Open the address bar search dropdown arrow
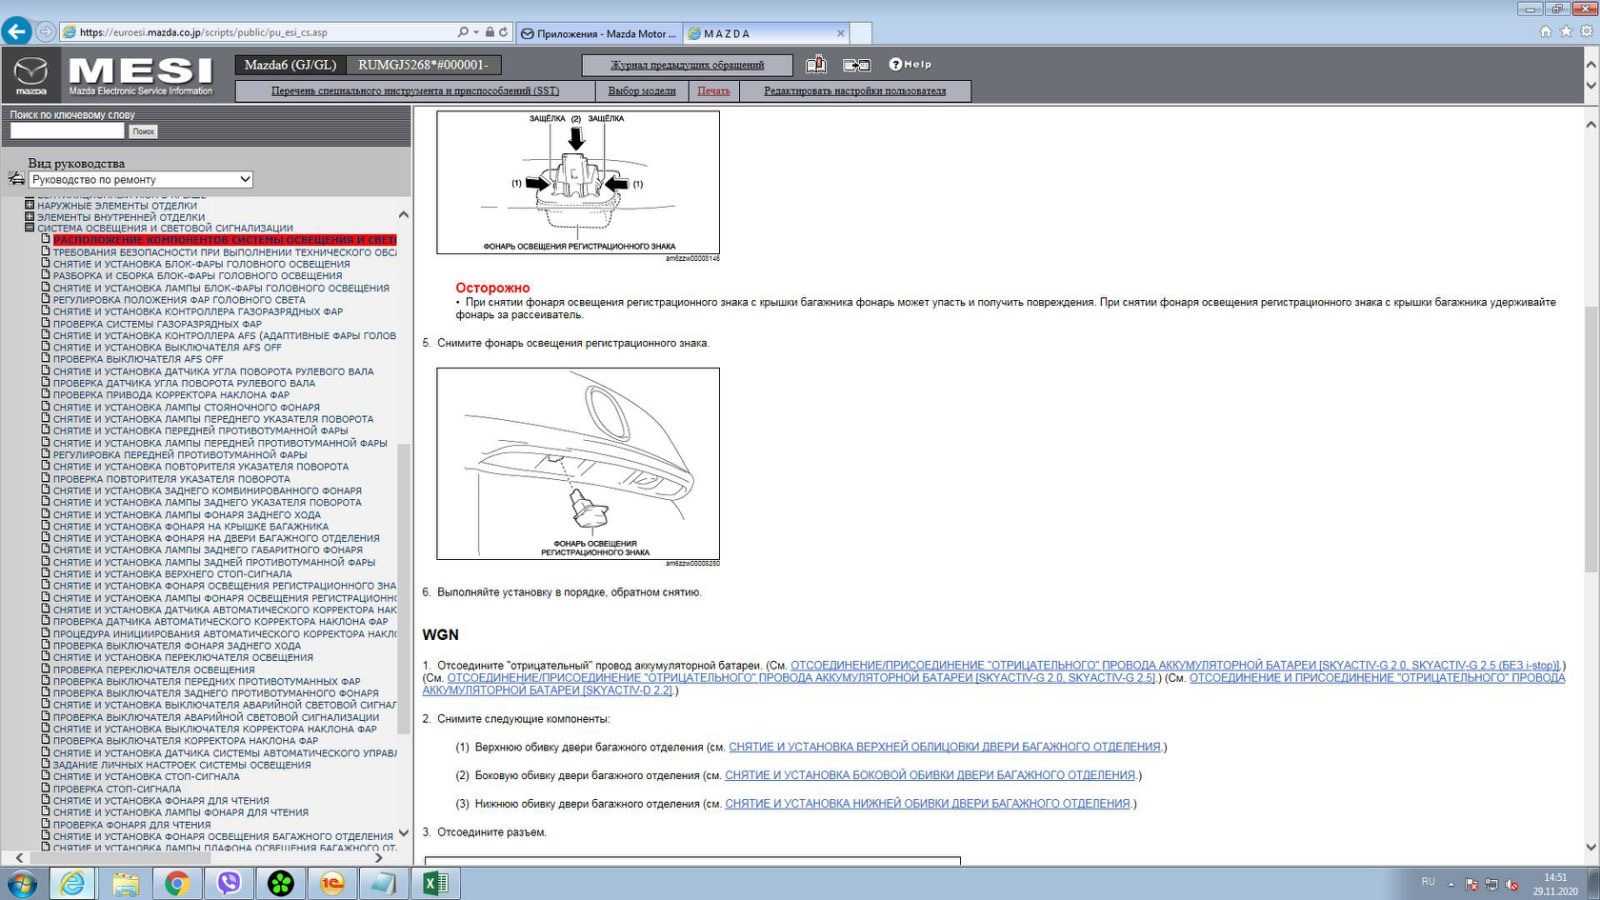The image size is (1600, 900). 476,32
